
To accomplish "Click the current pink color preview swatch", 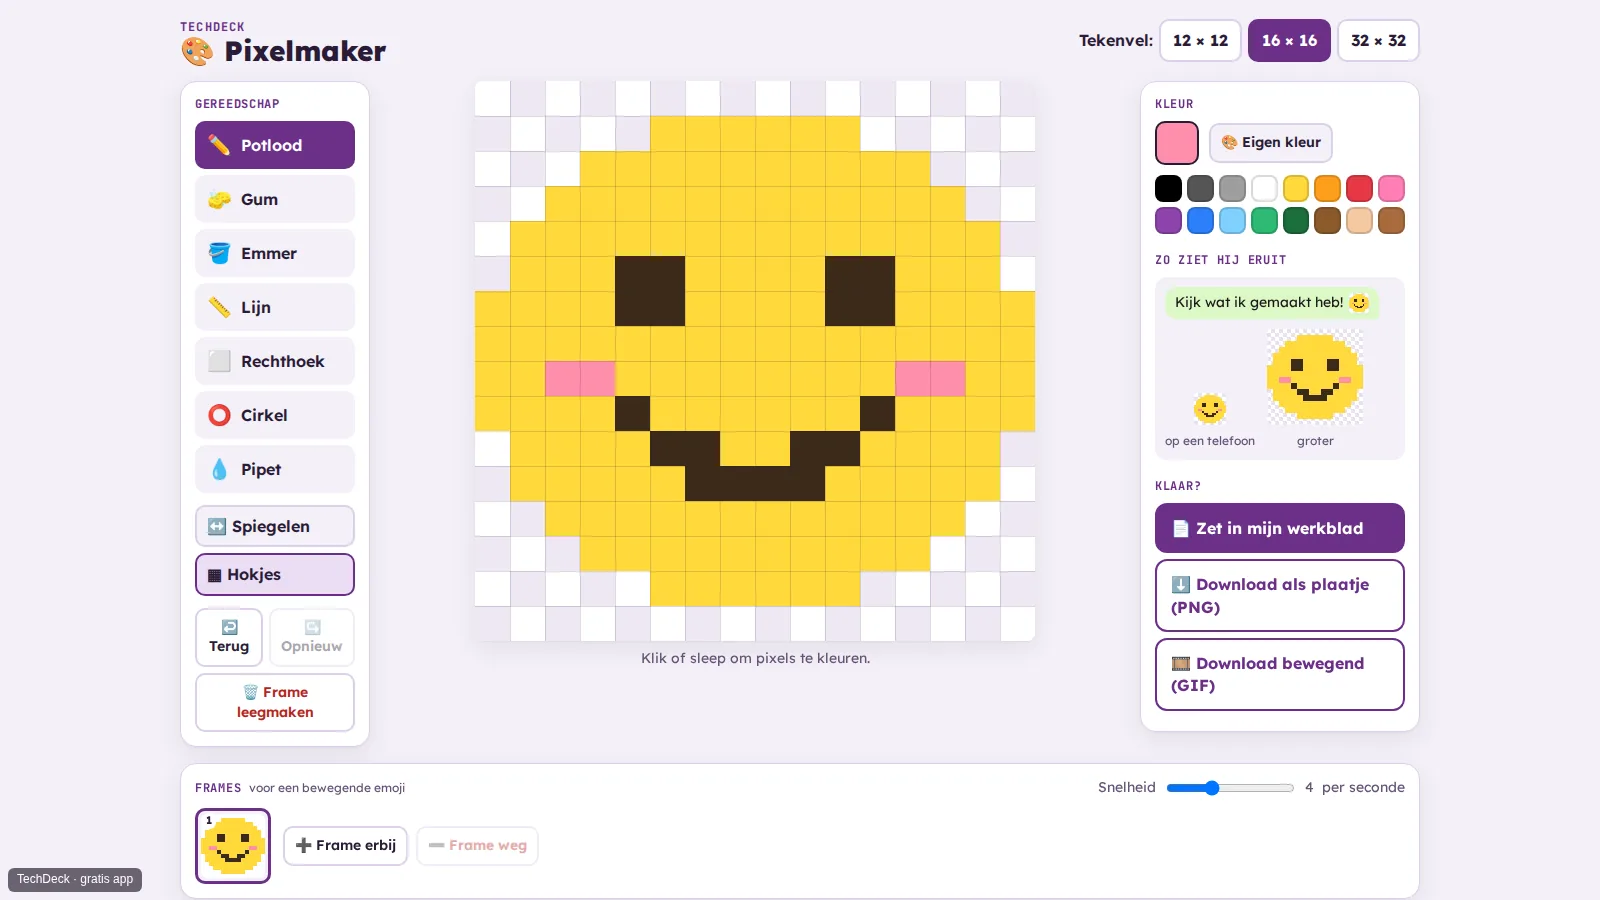I will pos(1177,143).
